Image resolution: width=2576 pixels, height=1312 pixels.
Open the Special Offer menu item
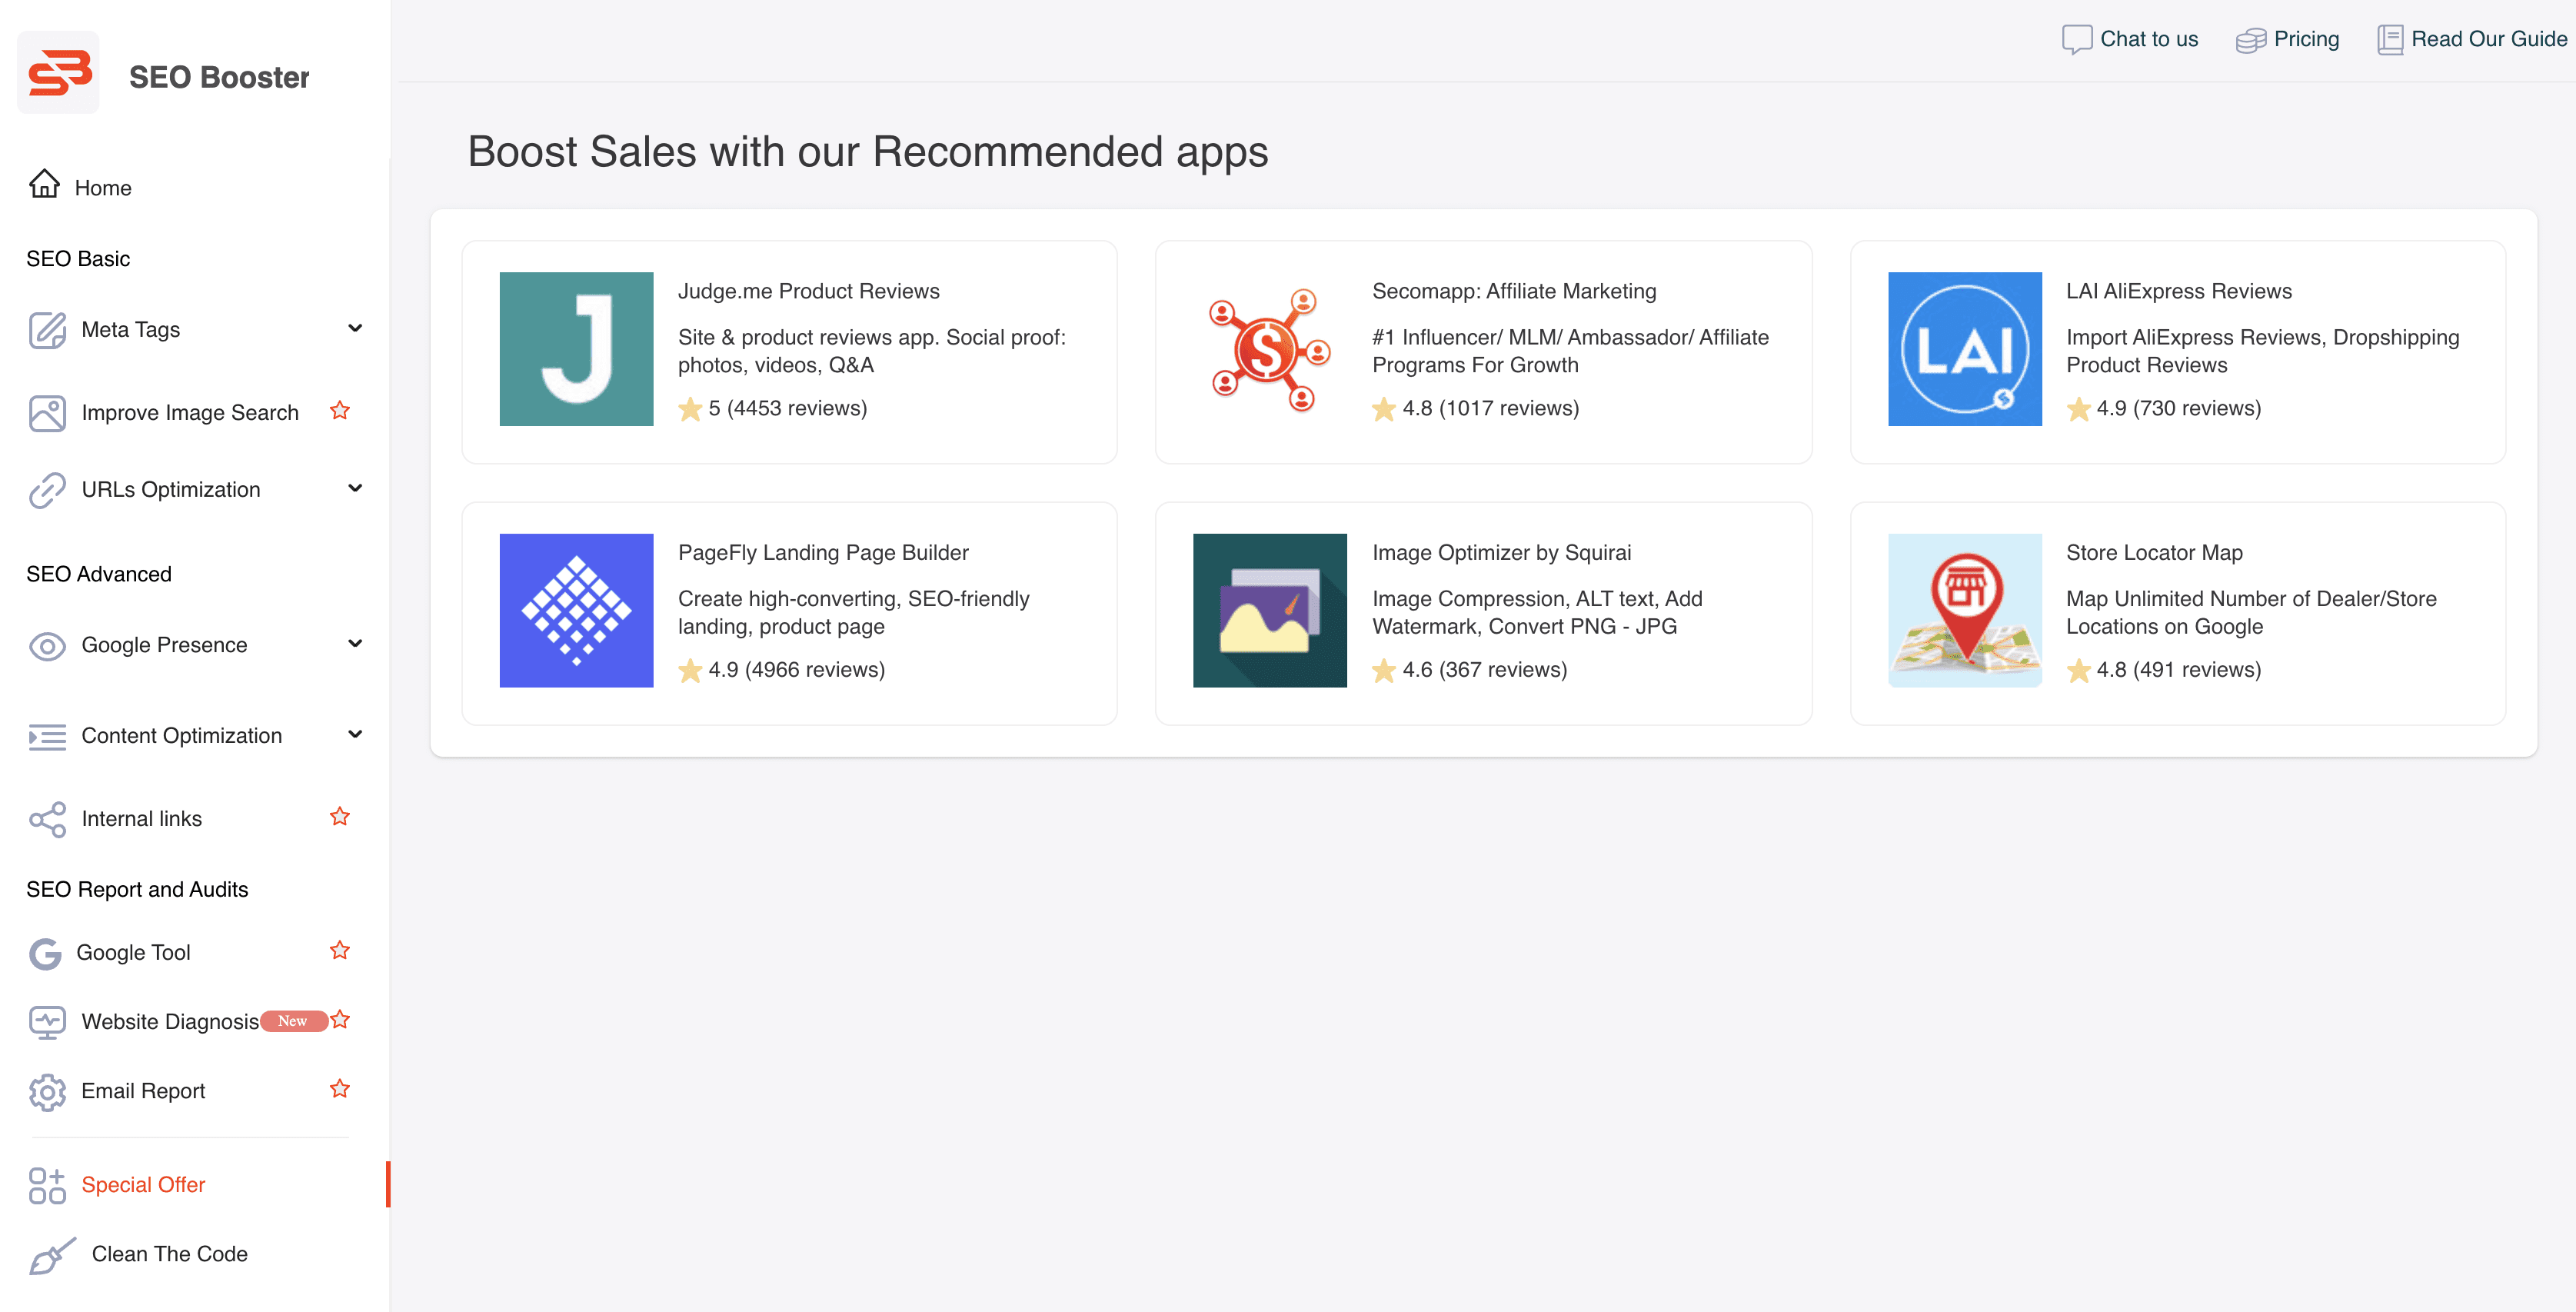point(143,1184)
